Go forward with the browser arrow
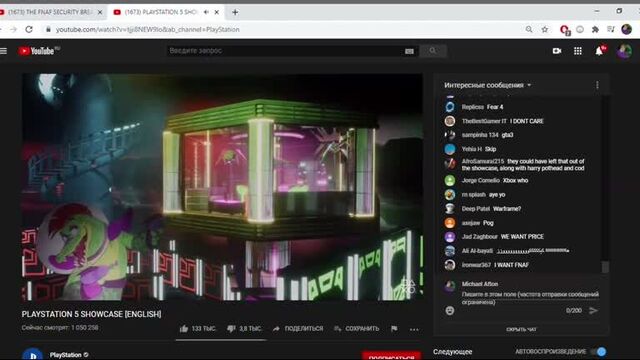The height and width of the screenshot is (360, 640). pos(13,29)
